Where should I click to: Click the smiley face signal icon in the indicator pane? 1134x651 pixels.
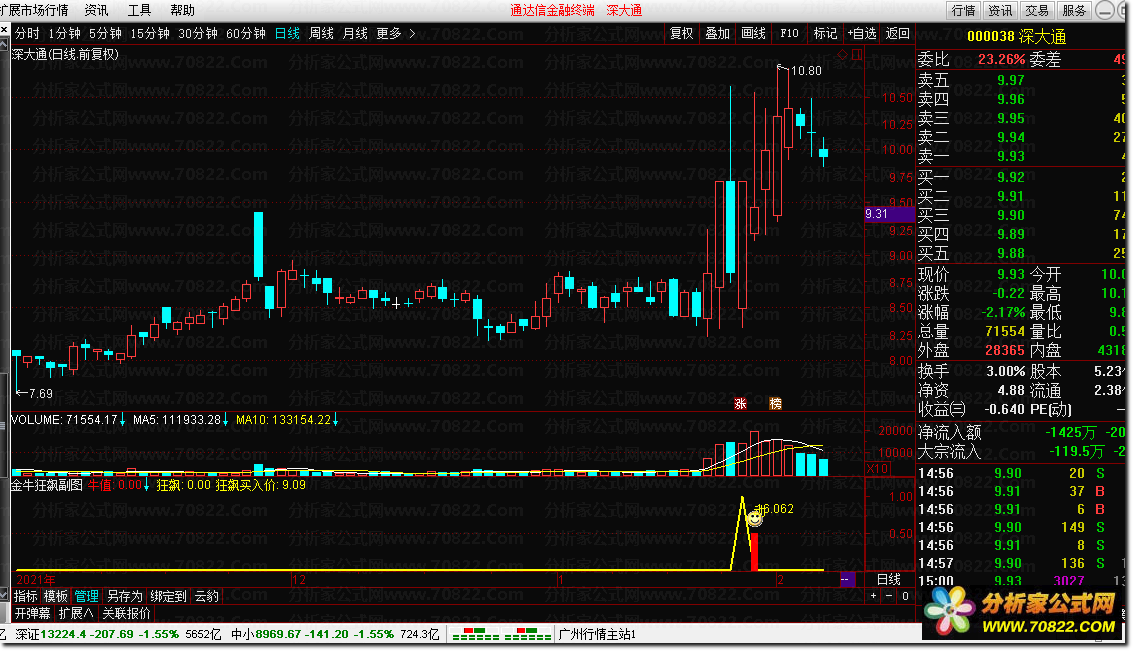754,518
